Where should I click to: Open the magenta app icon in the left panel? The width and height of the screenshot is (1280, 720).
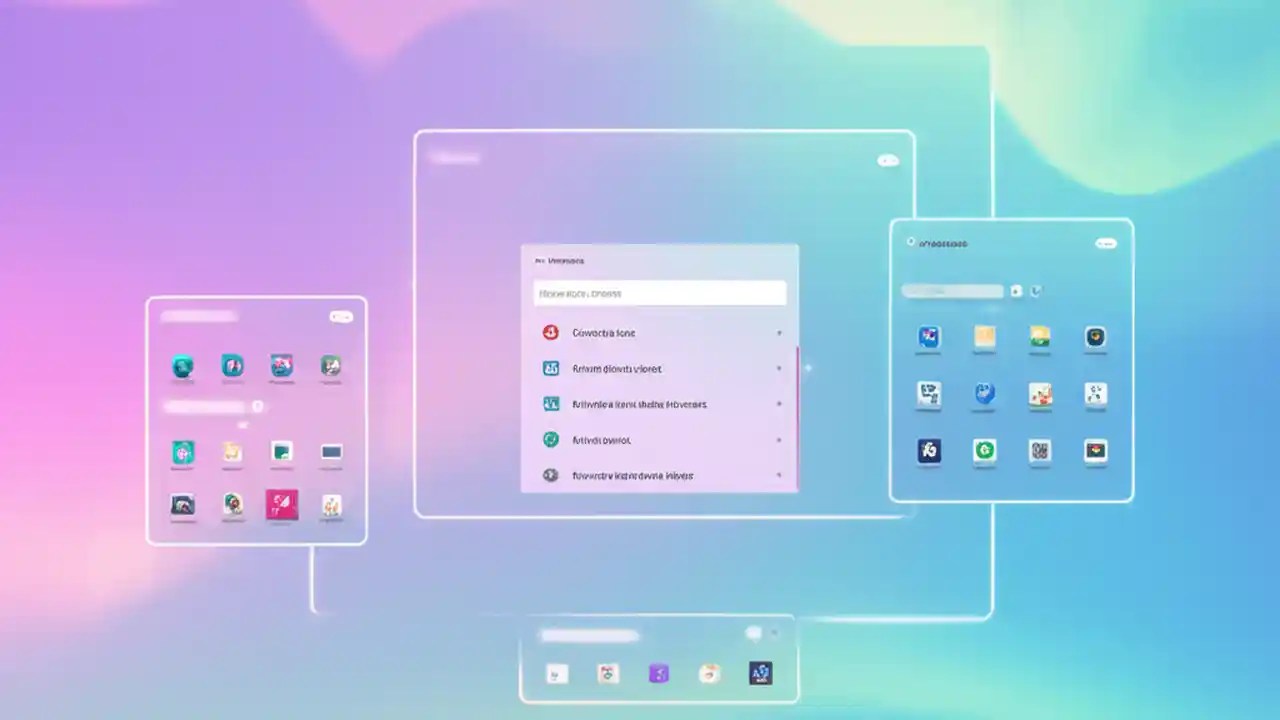(282, 505)
